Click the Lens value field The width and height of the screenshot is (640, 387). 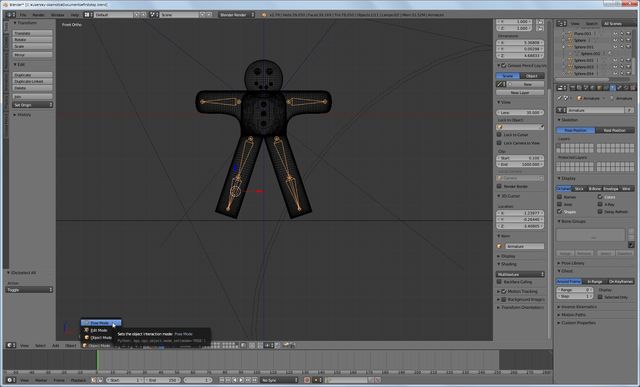(x=520, y=112)
